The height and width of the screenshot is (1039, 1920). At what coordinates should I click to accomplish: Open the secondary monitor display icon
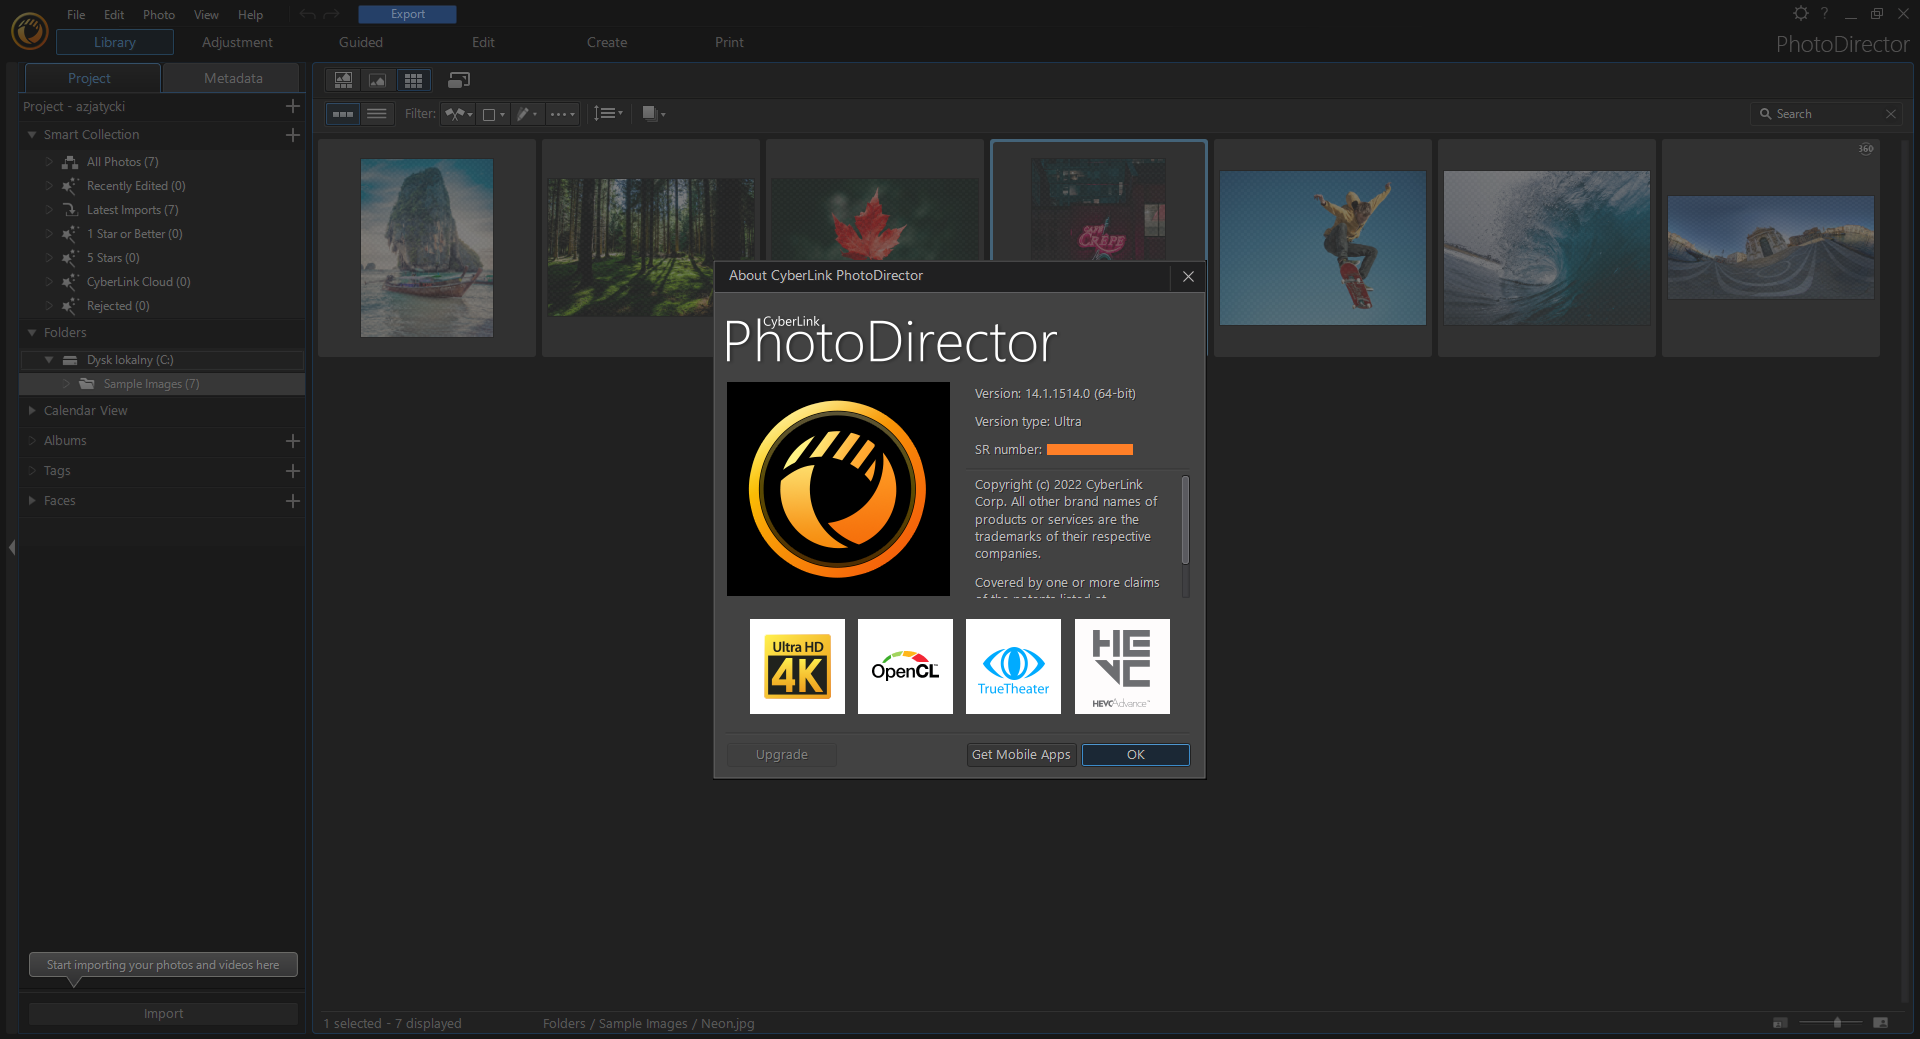pos(459,80)
